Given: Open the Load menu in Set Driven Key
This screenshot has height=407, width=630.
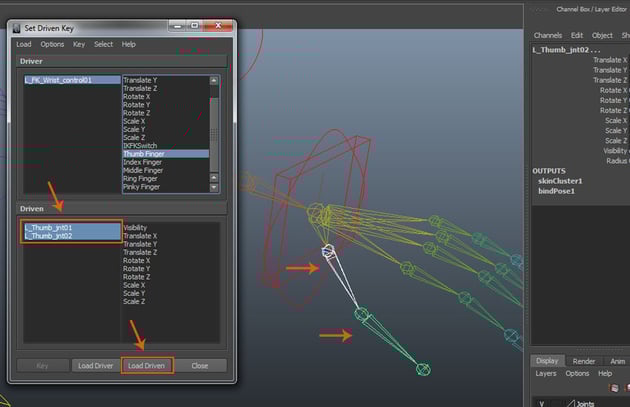Looking at the screenshot, I should coord(23,44).
